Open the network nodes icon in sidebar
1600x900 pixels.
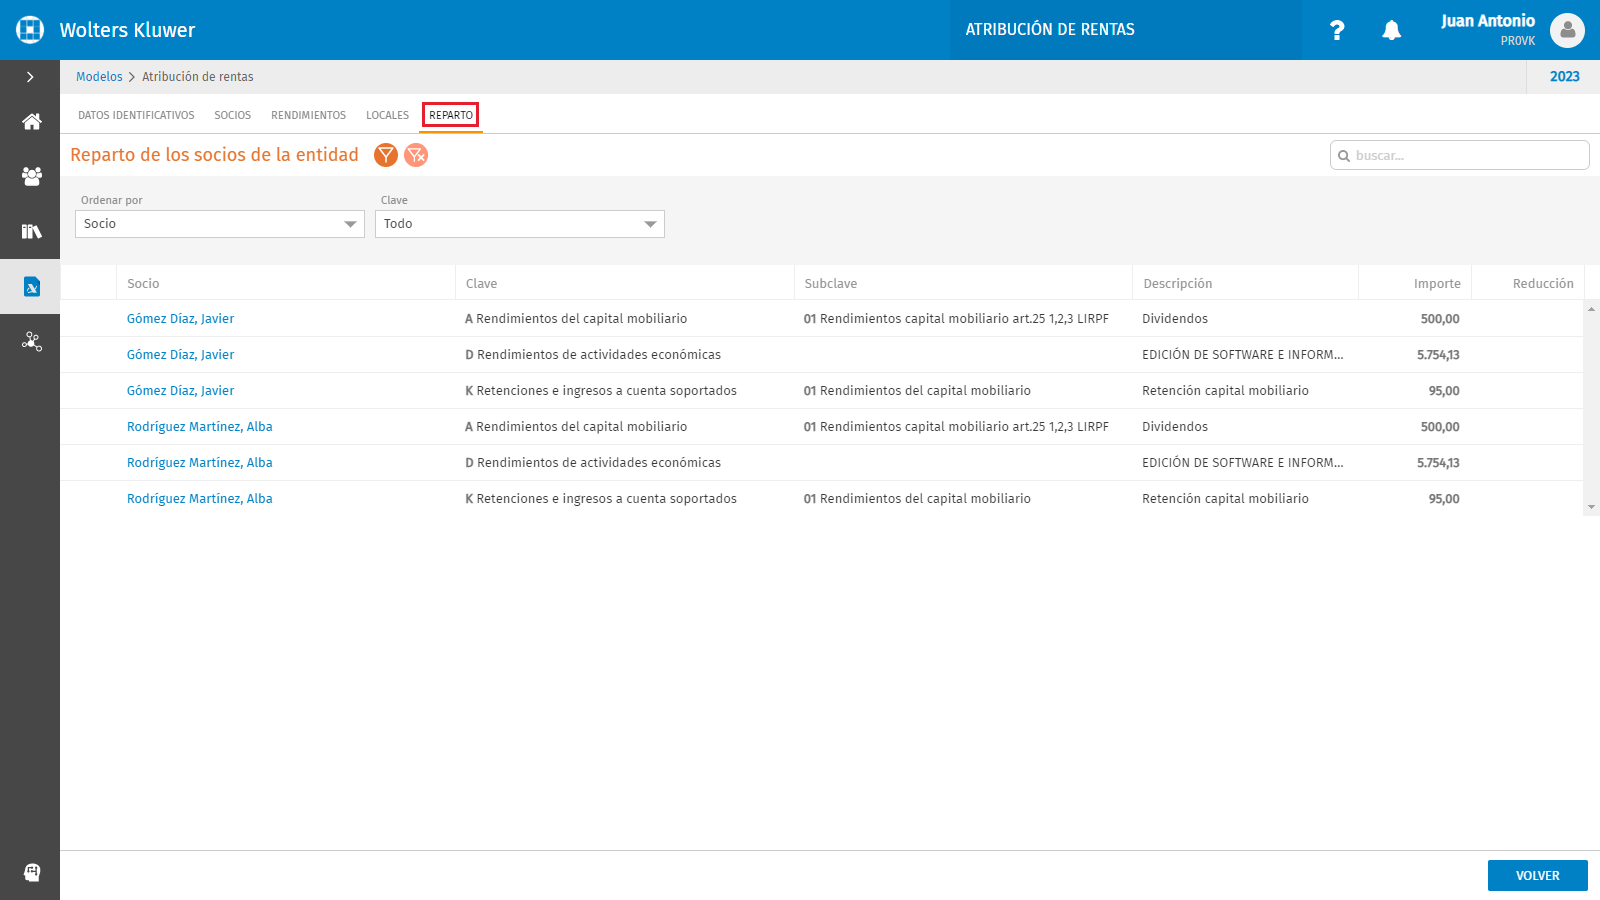click(x=31, y=341)
